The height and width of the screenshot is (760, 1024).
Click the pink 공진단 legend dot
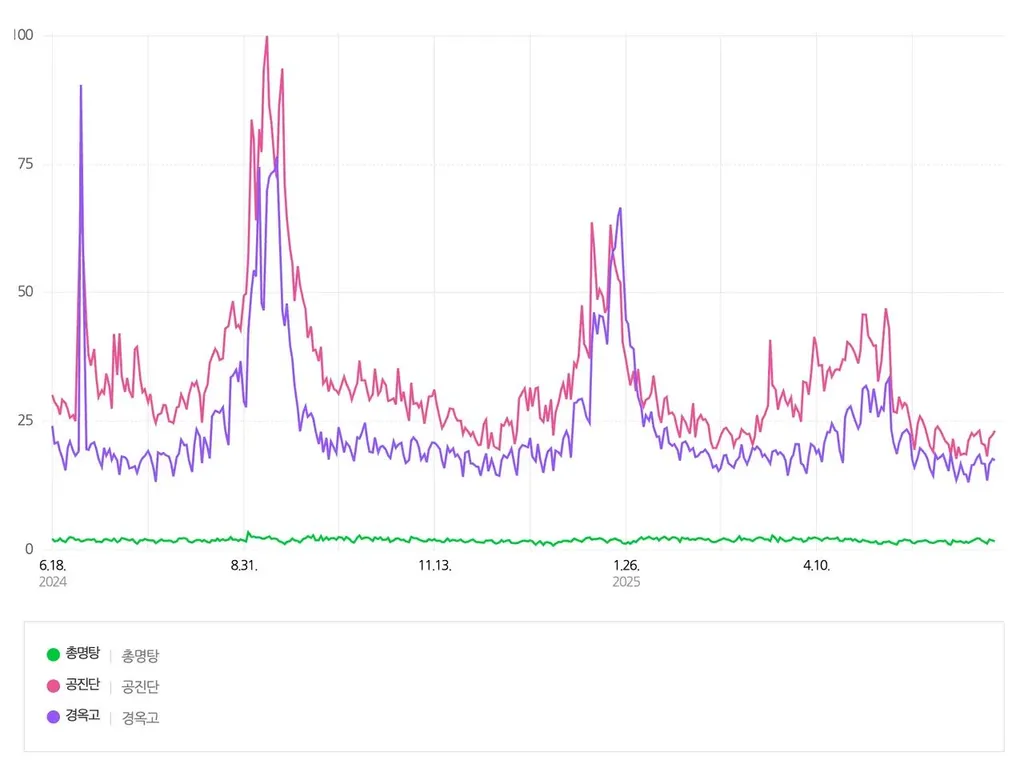coord(54,686)
